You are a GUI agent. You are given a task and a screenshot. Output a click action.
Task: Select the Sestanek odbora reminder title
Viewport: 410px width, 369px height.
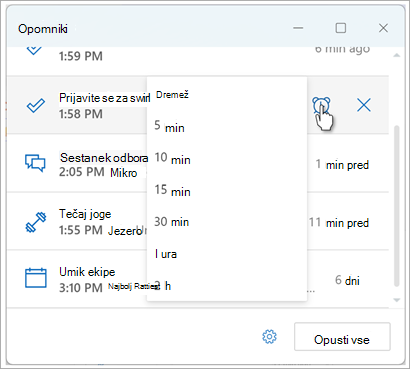(104, 157)
